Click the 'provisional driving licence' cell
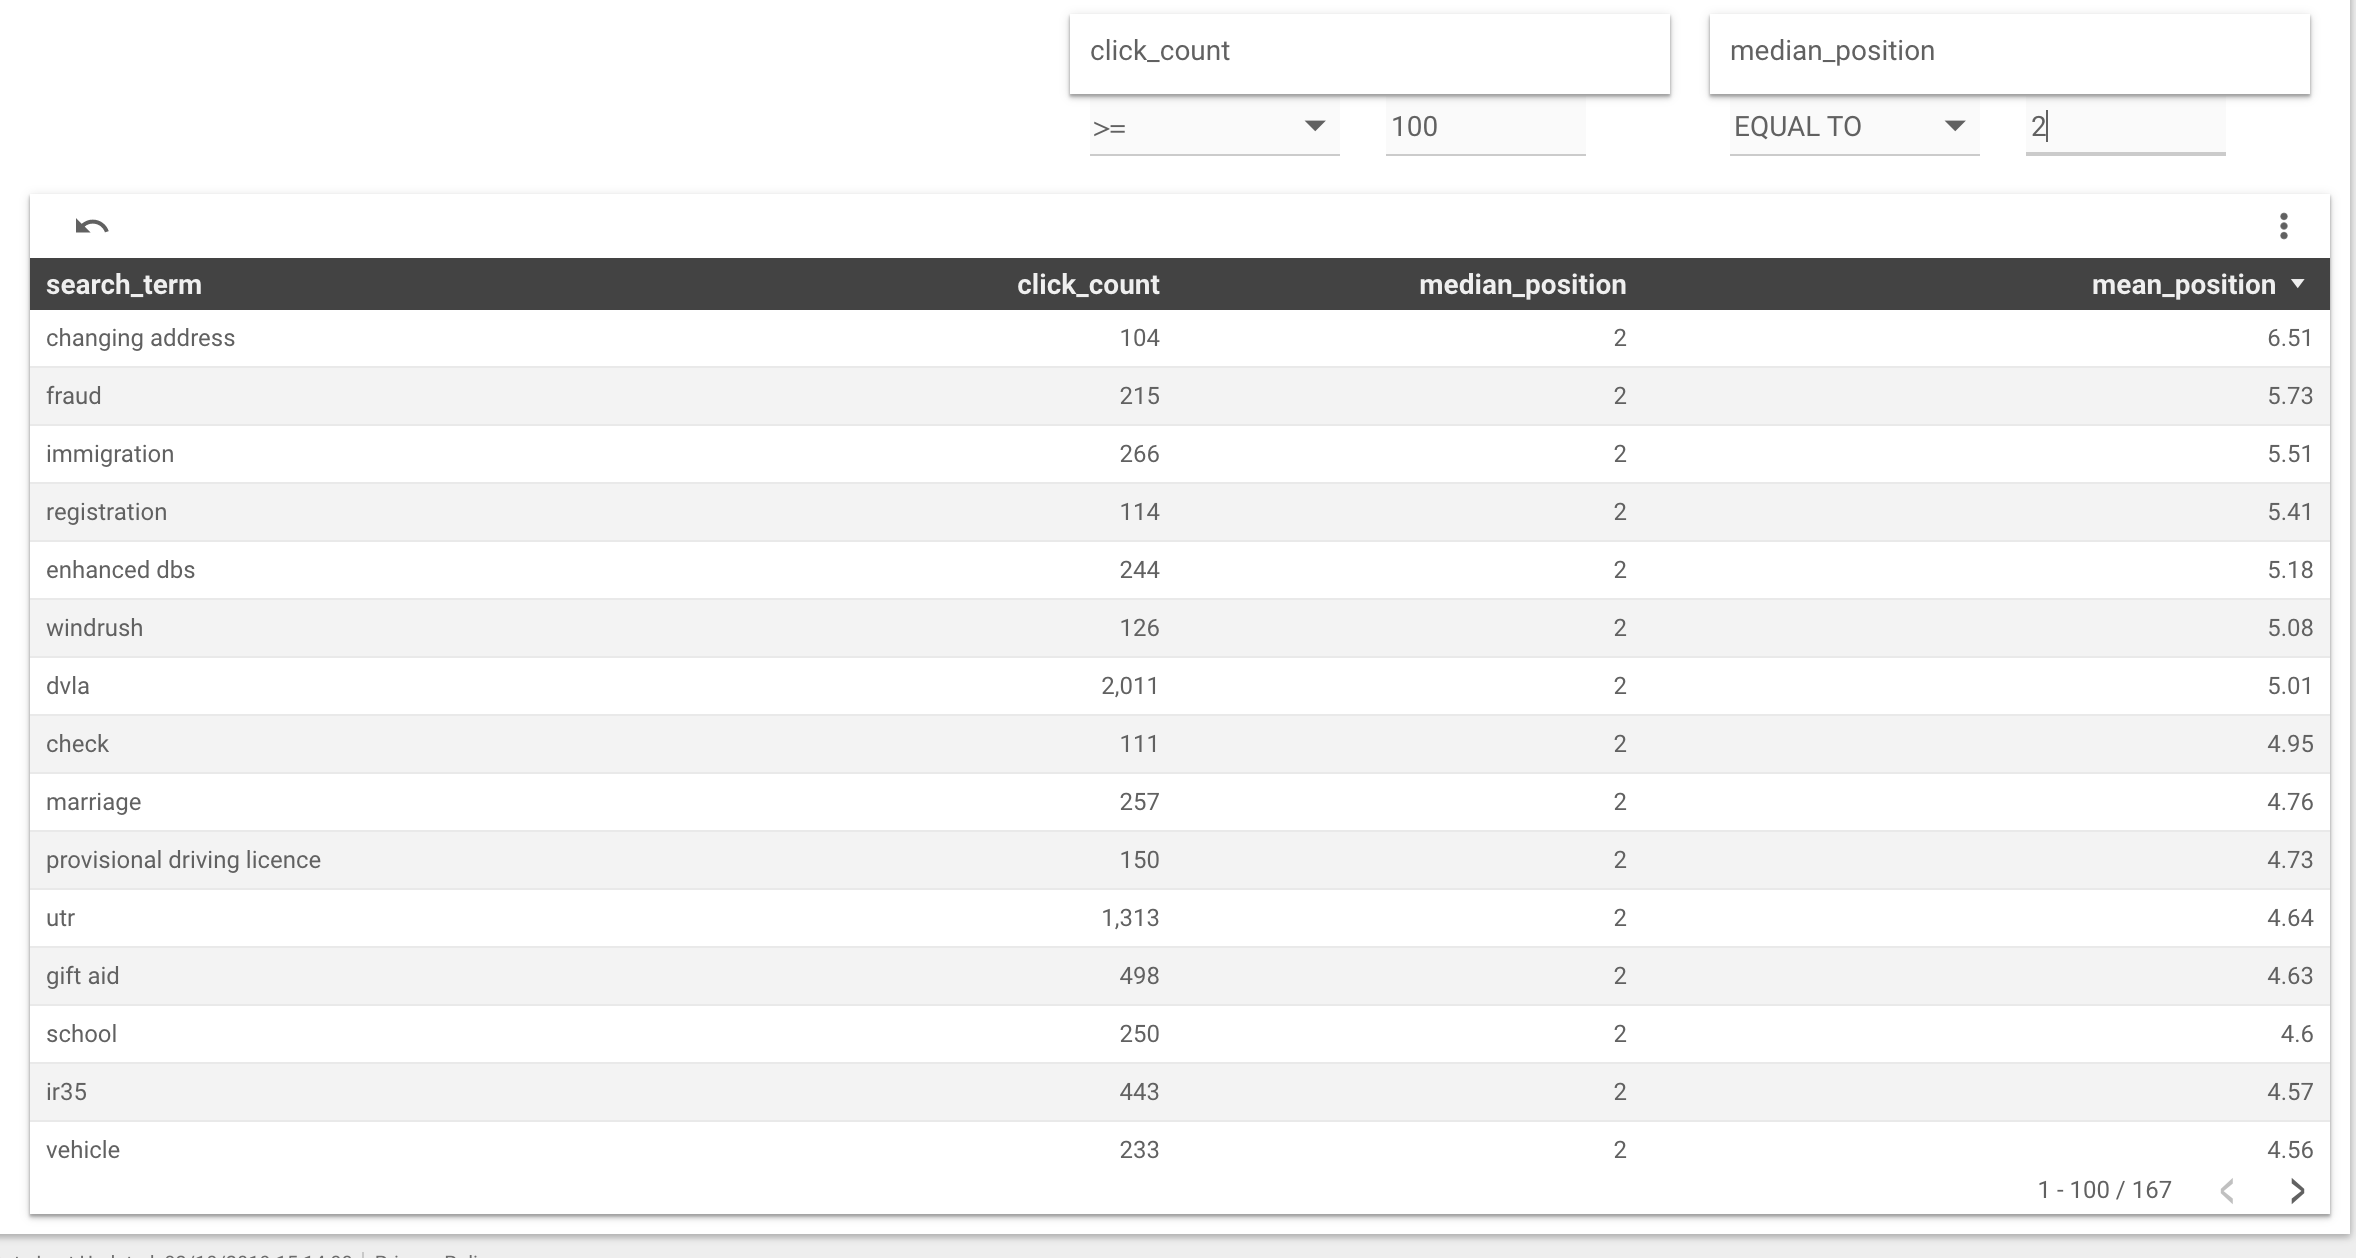Image resolution: width=2356 pixels, height=1258 pixels. [x=183, y=860]
